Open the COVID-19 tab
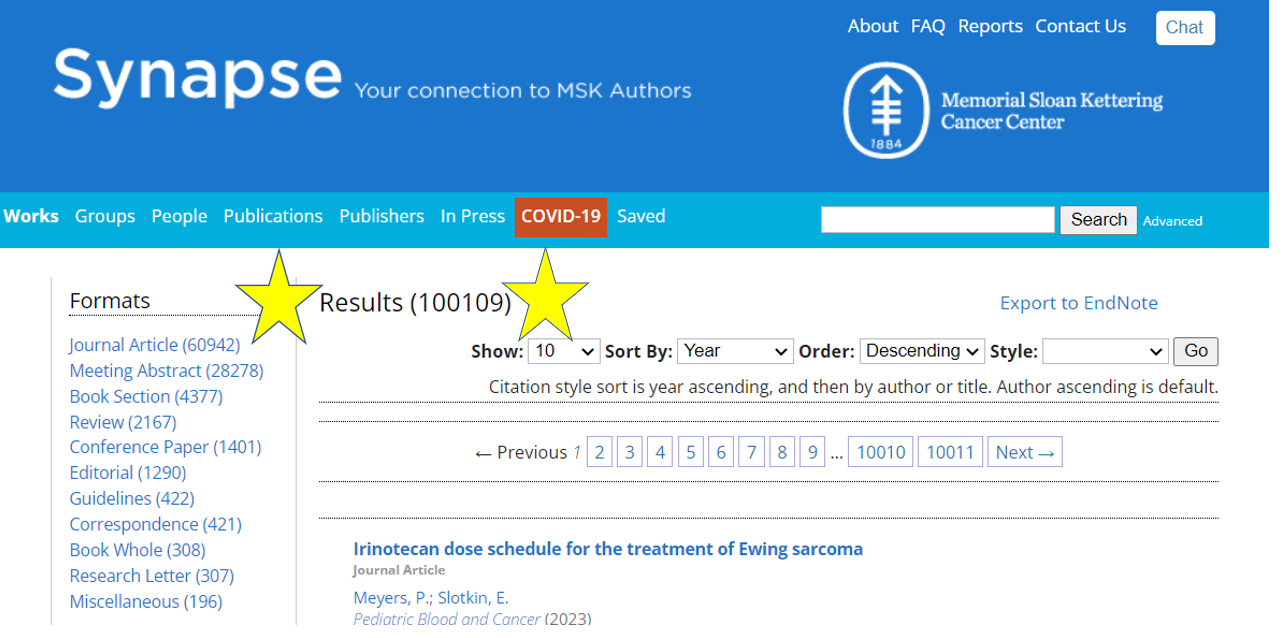Viewport: 1285px width, 638px height. 561,217
